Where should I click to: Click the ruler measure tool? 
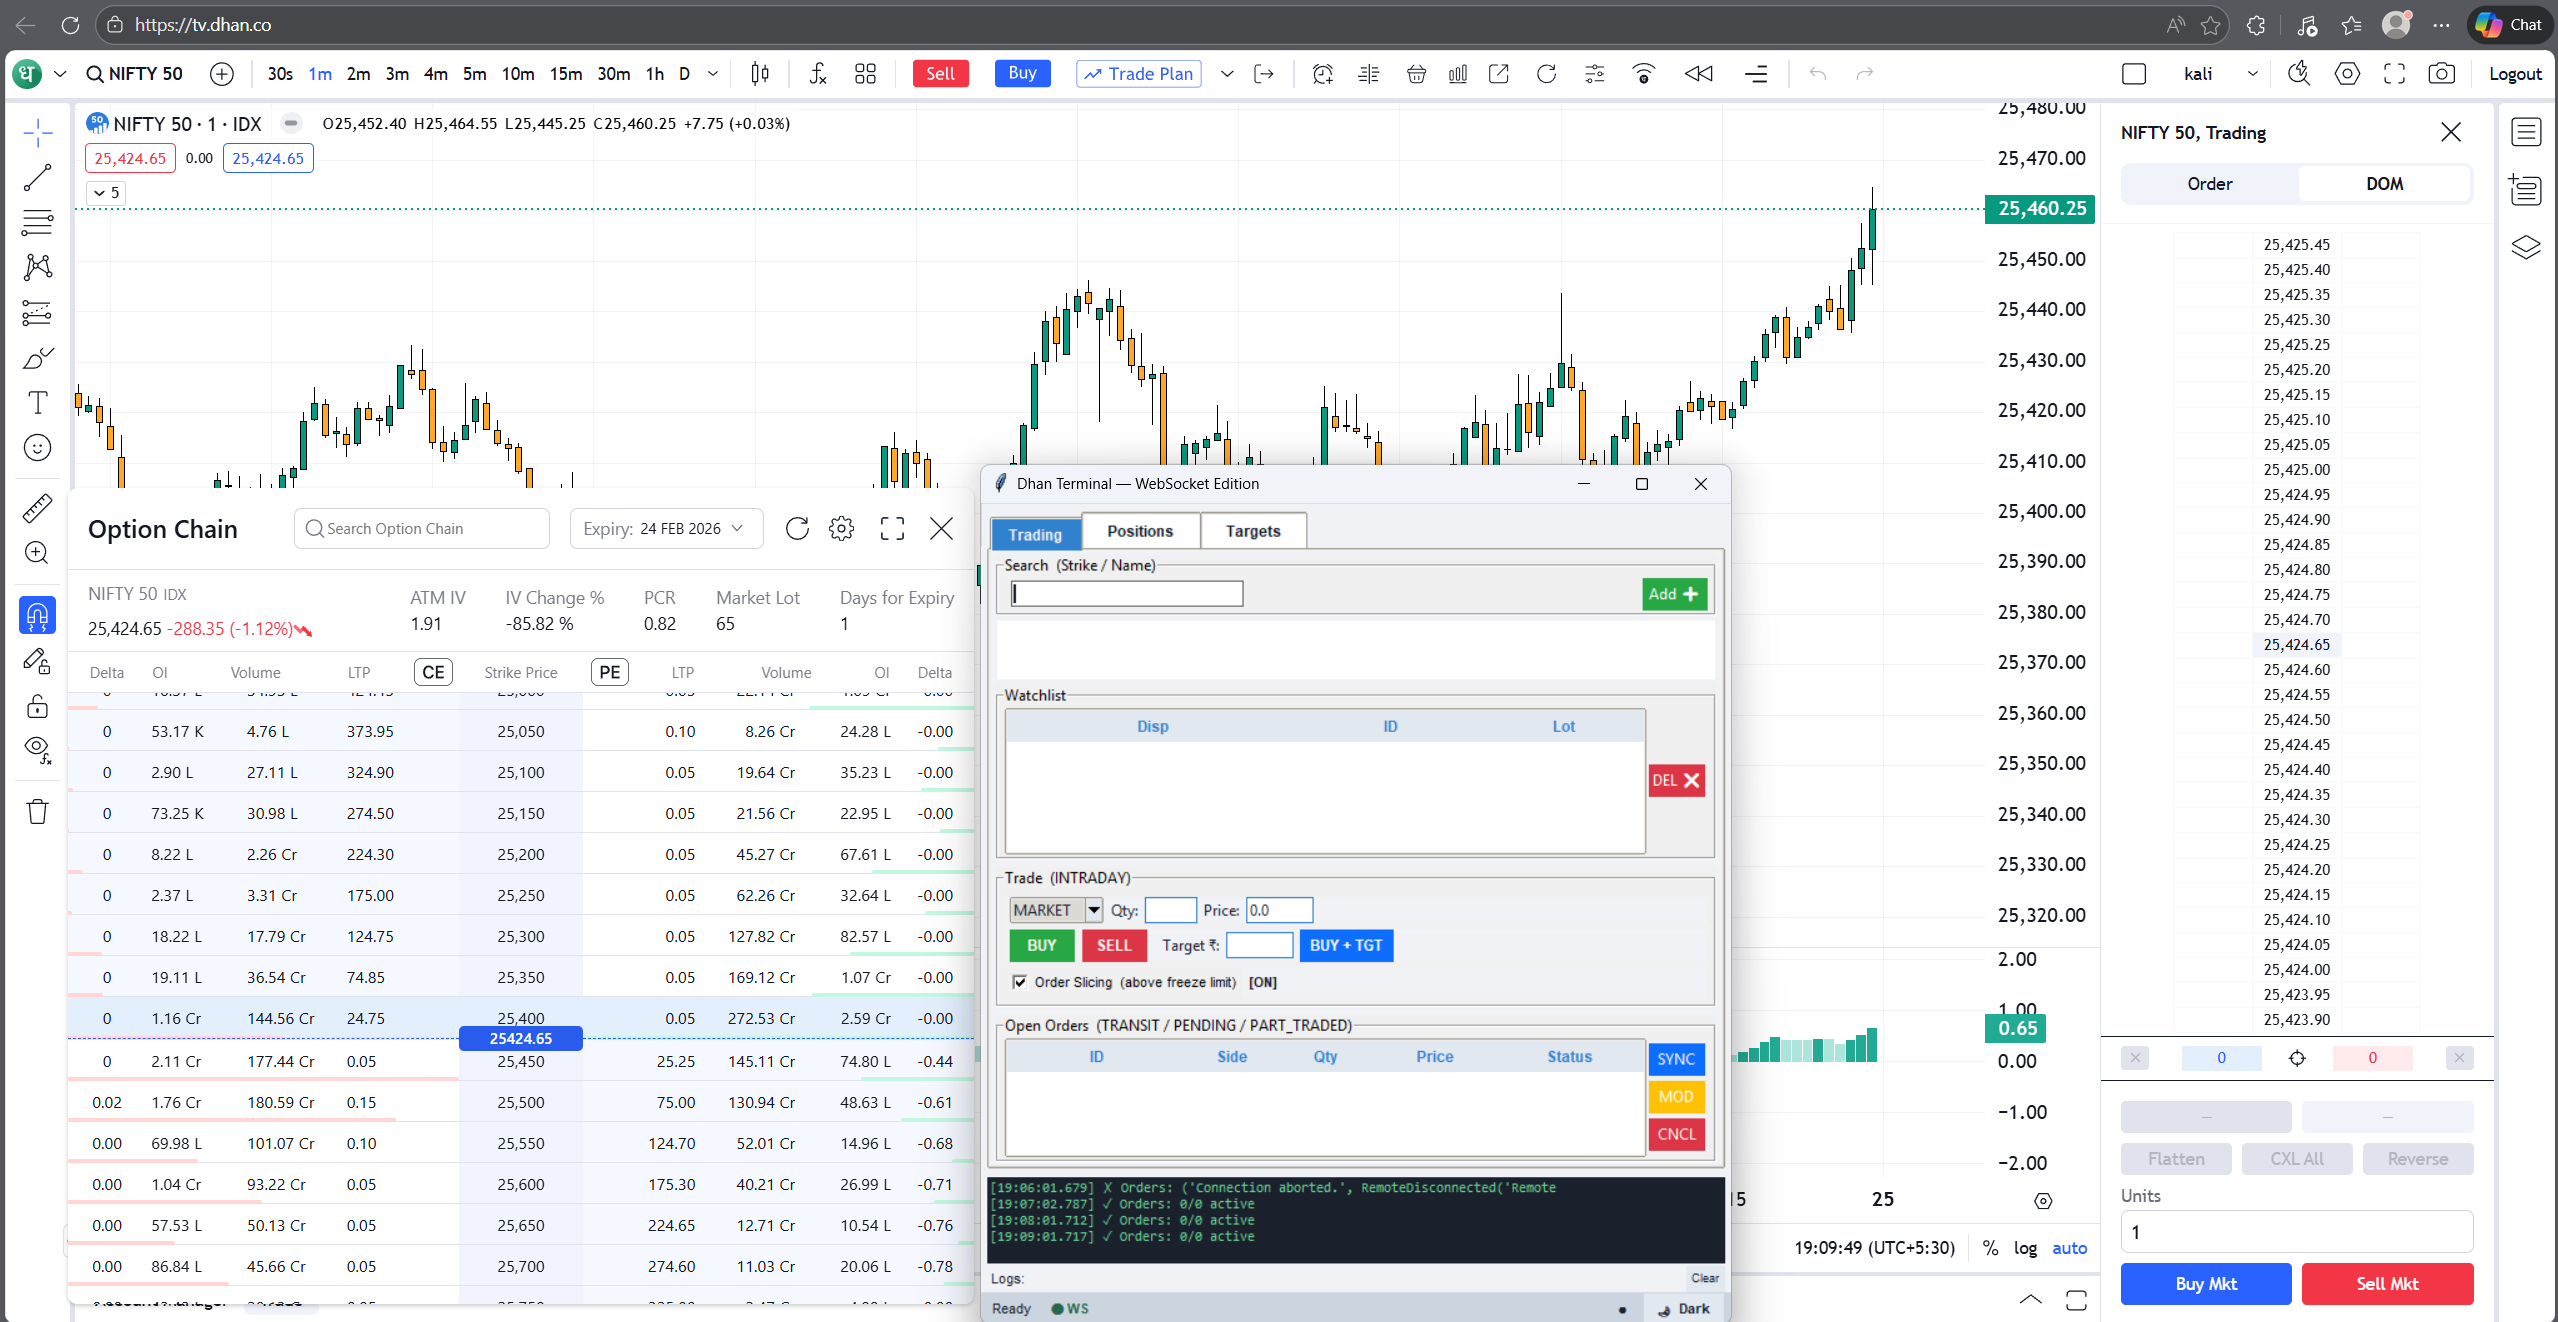[x=37, y=508]
